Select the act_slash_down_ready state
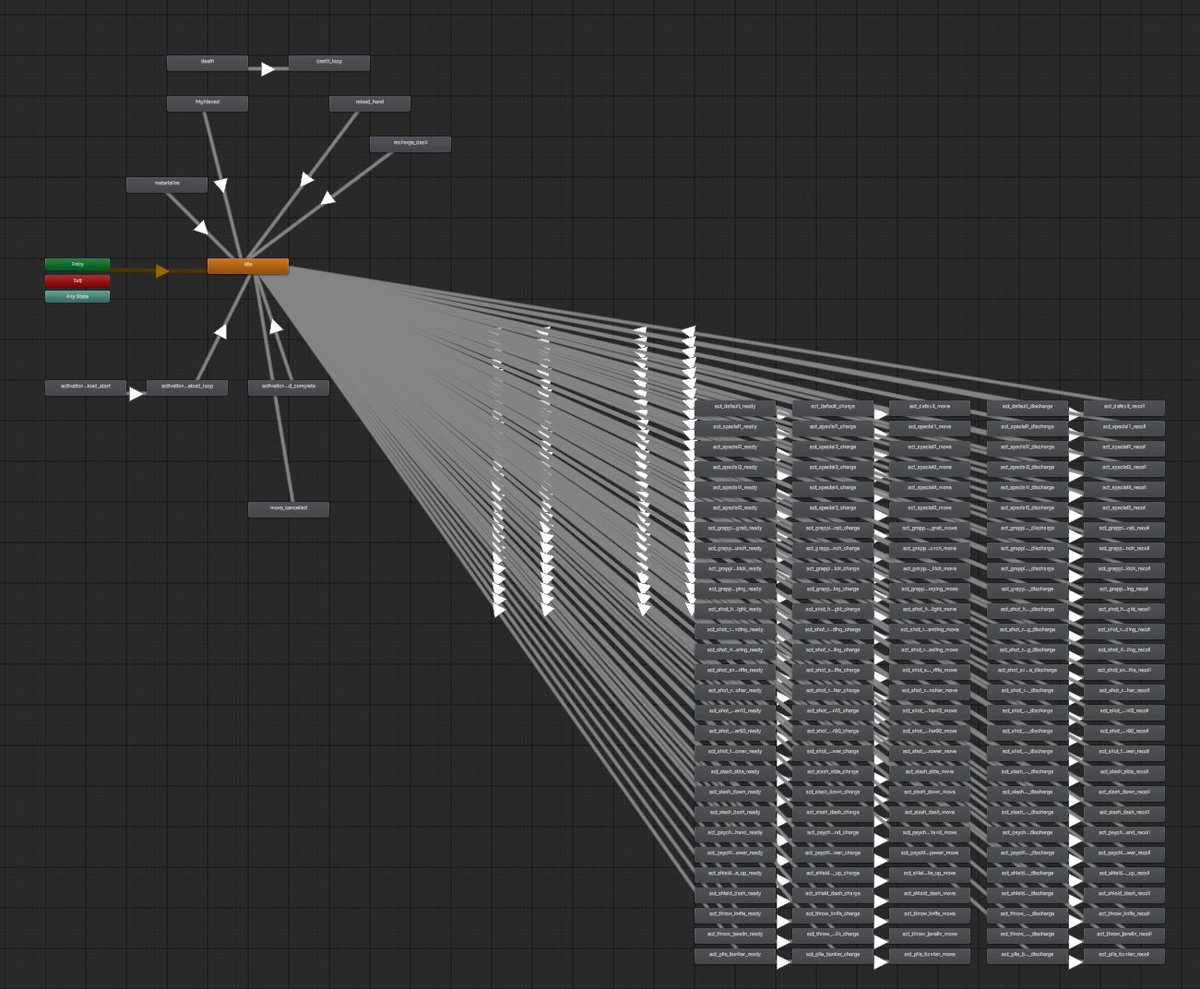This screenshot has width=1200, height=989. (x=735, y=793)
